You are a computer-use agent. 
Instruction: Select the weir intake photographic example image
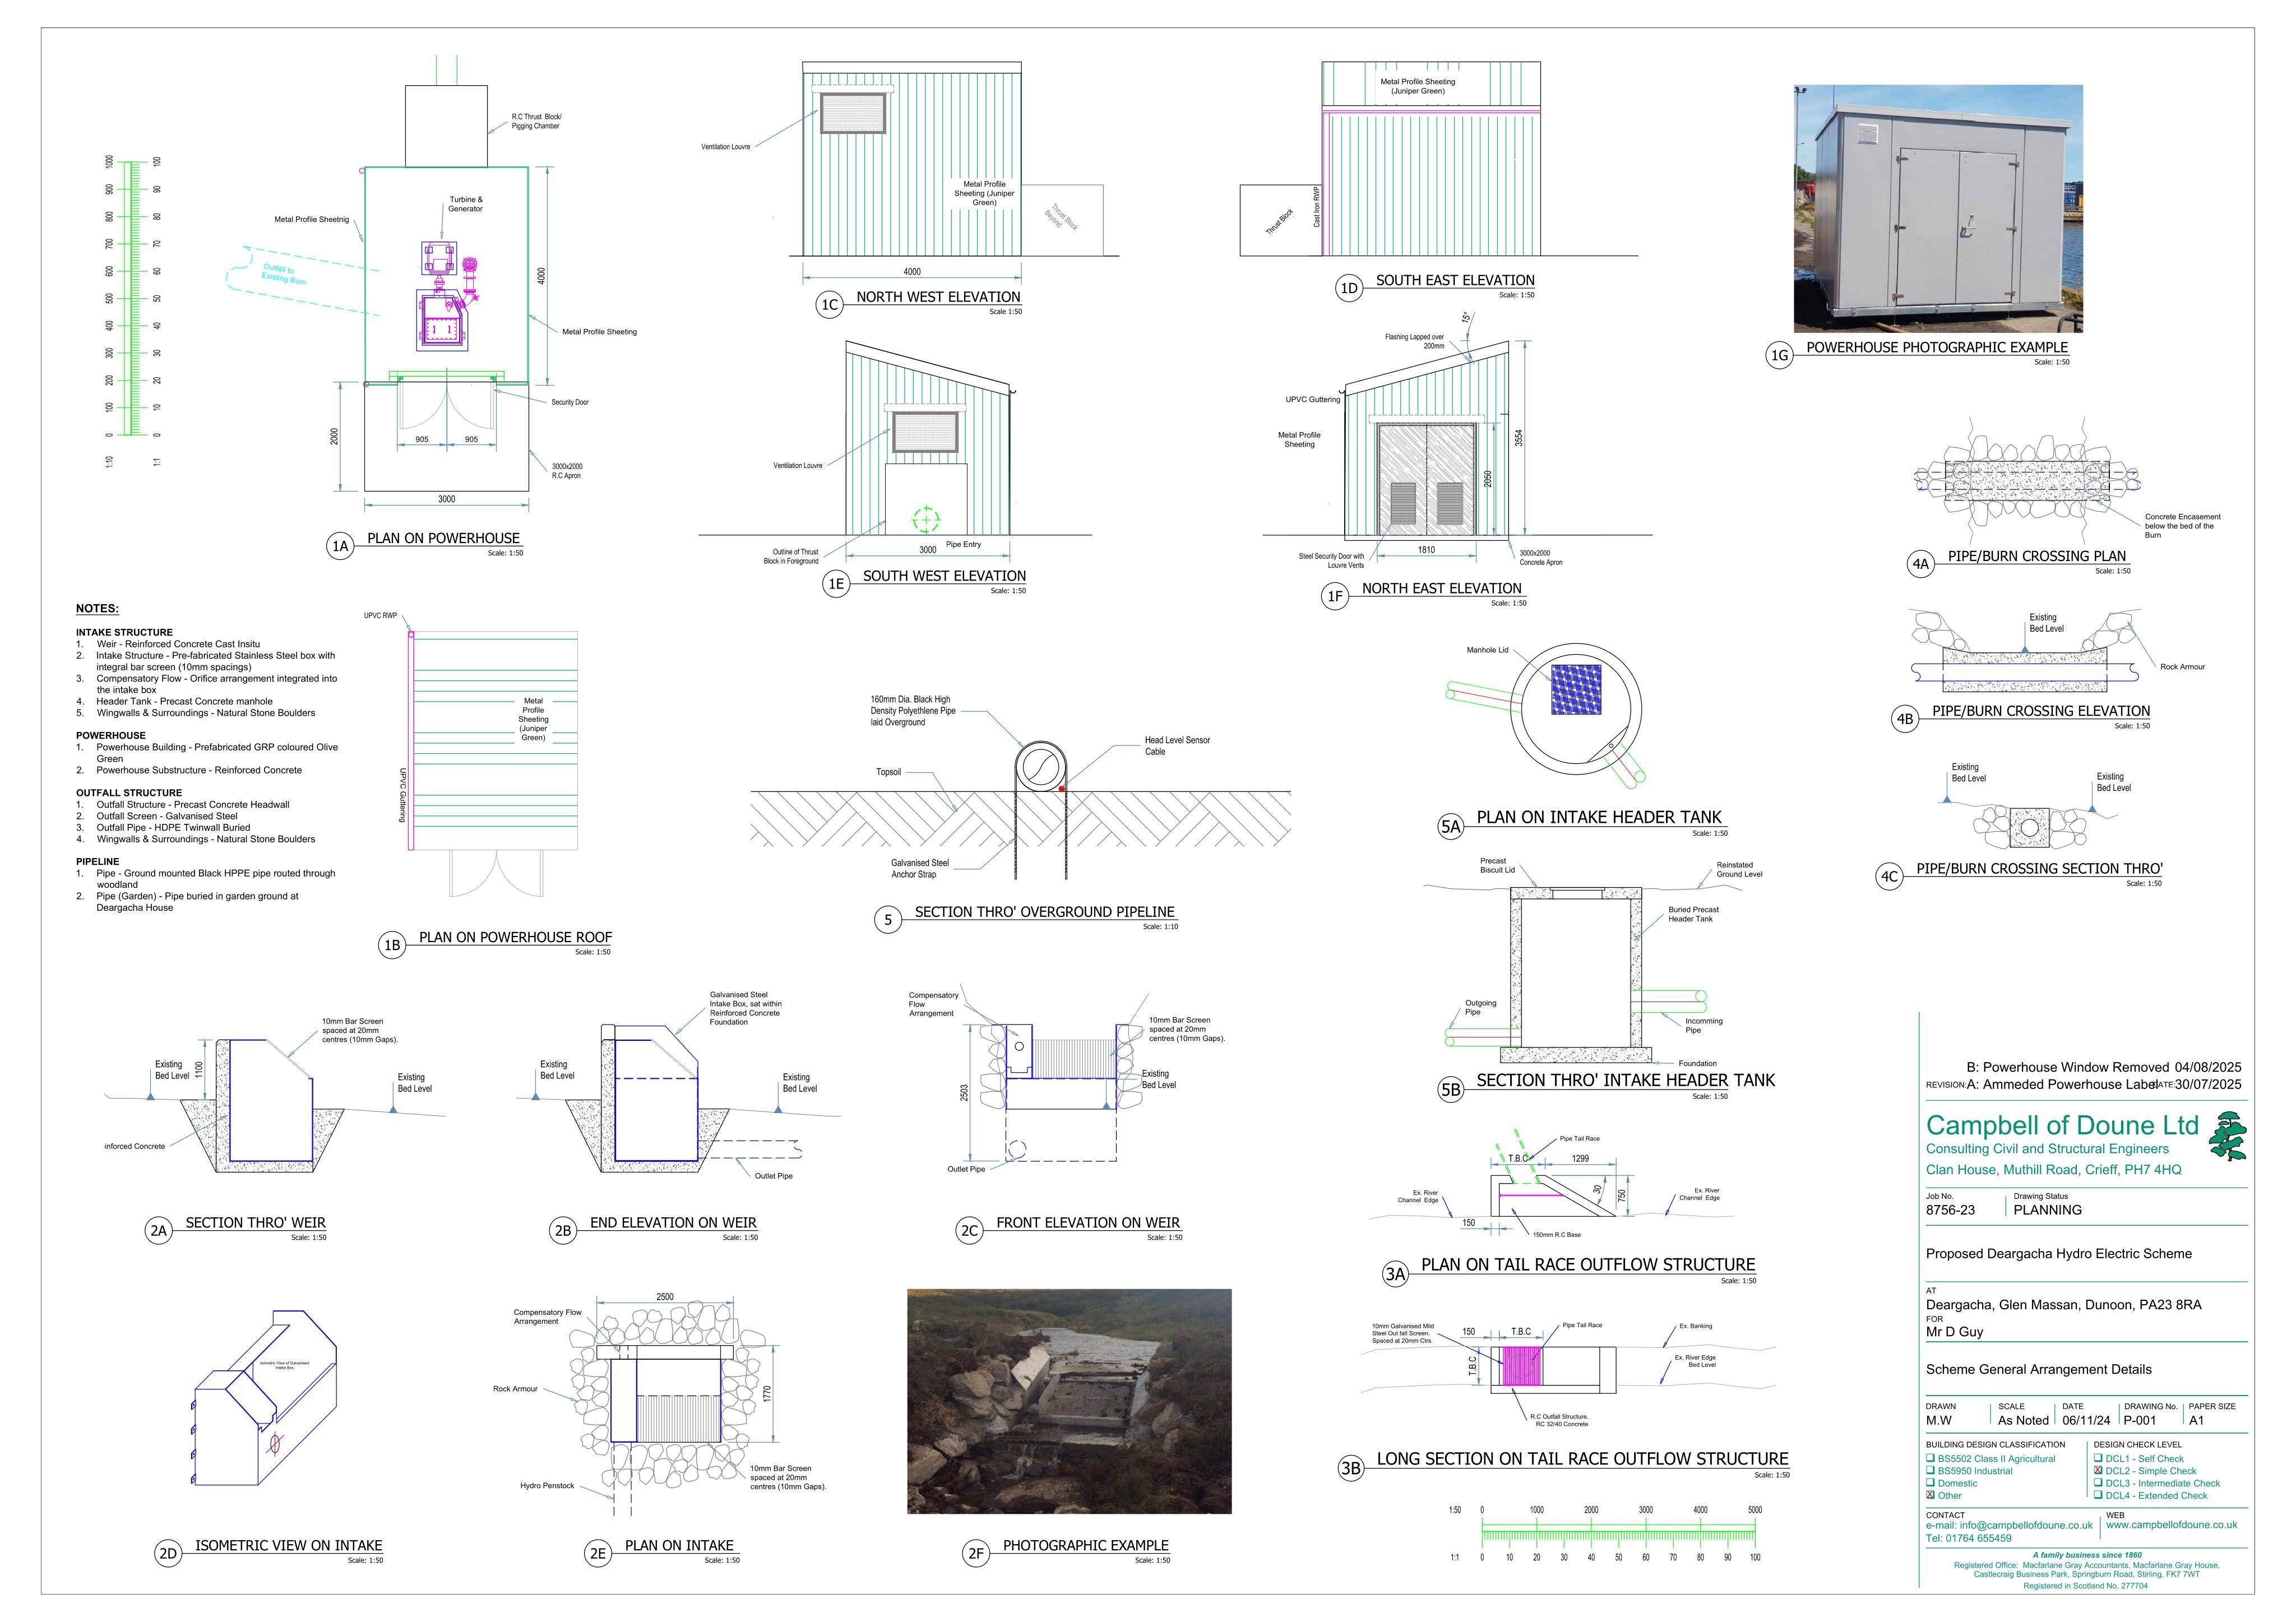click(1069, 1401)
